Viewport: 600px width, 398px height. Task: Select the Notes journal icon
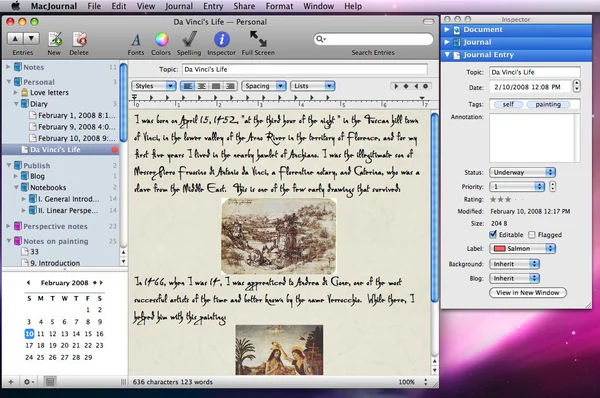pyautogui.click(x=18, y=67)
